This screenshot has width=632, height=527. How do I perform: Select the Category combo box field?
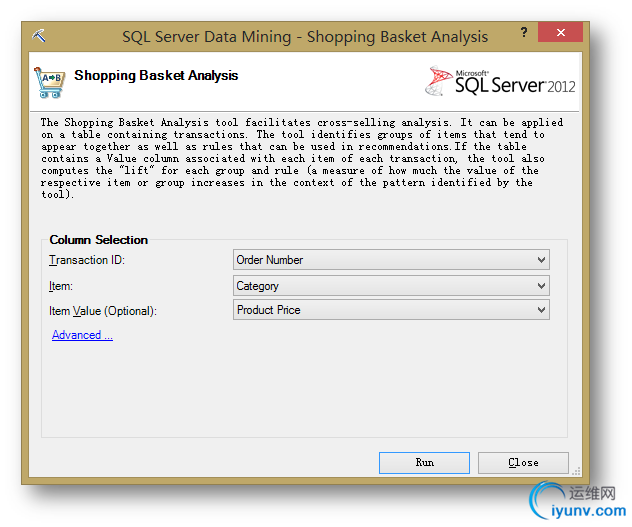click(391, 286)
